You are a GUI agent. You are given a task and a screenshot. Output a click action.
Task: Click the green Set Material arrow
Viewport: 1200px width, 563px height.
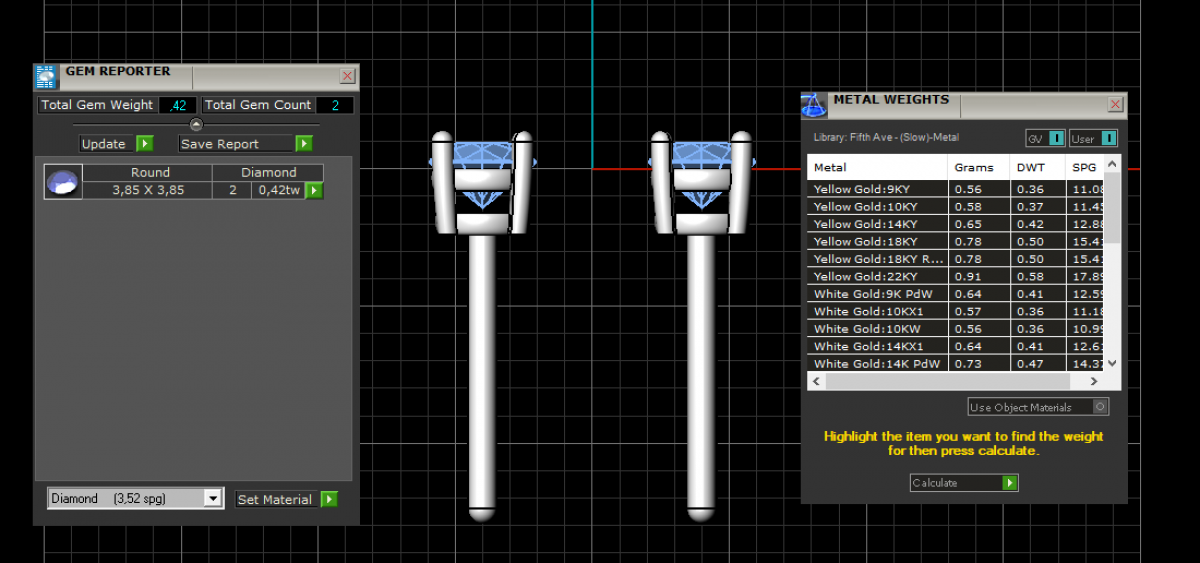click(329, 499)
